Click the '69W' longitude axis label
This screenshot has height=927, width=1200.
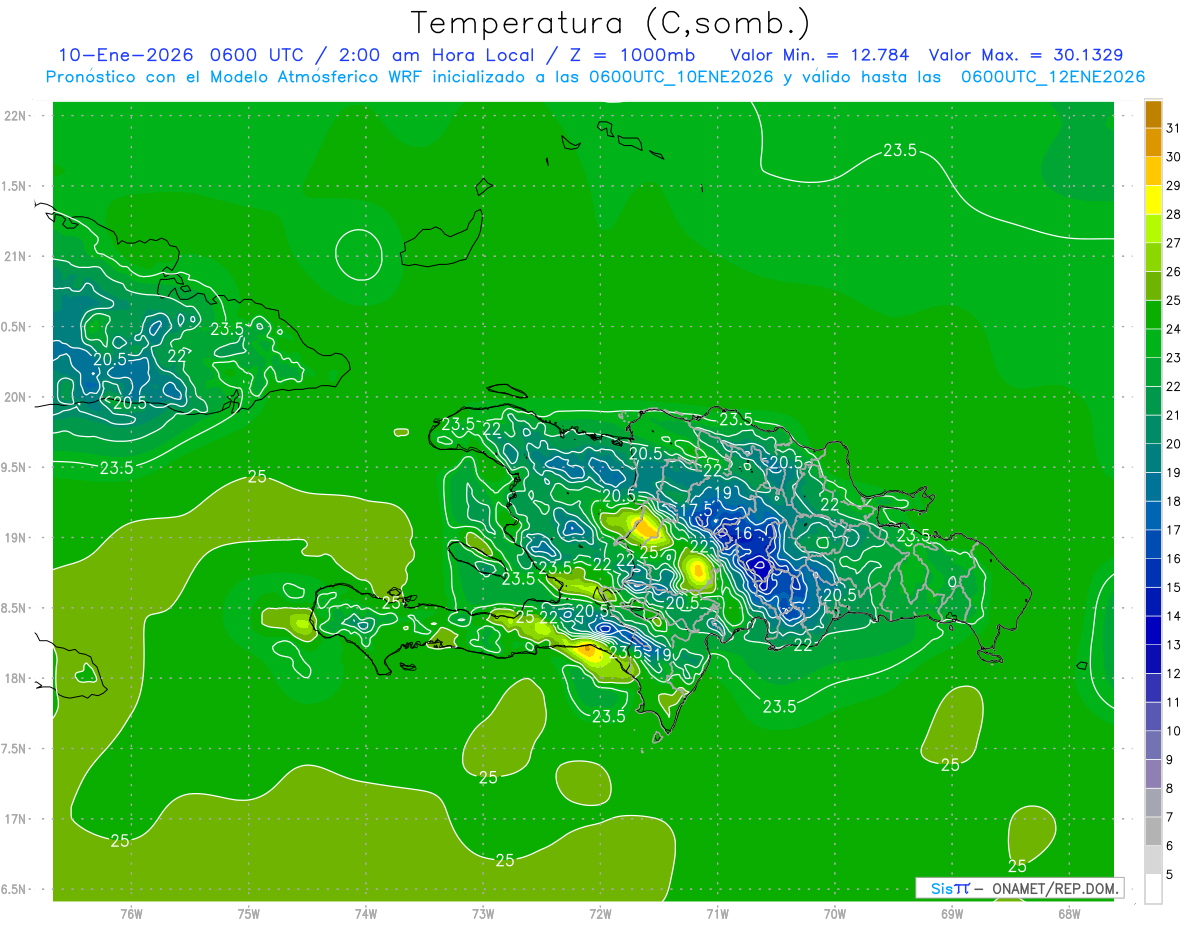point(951,914)
